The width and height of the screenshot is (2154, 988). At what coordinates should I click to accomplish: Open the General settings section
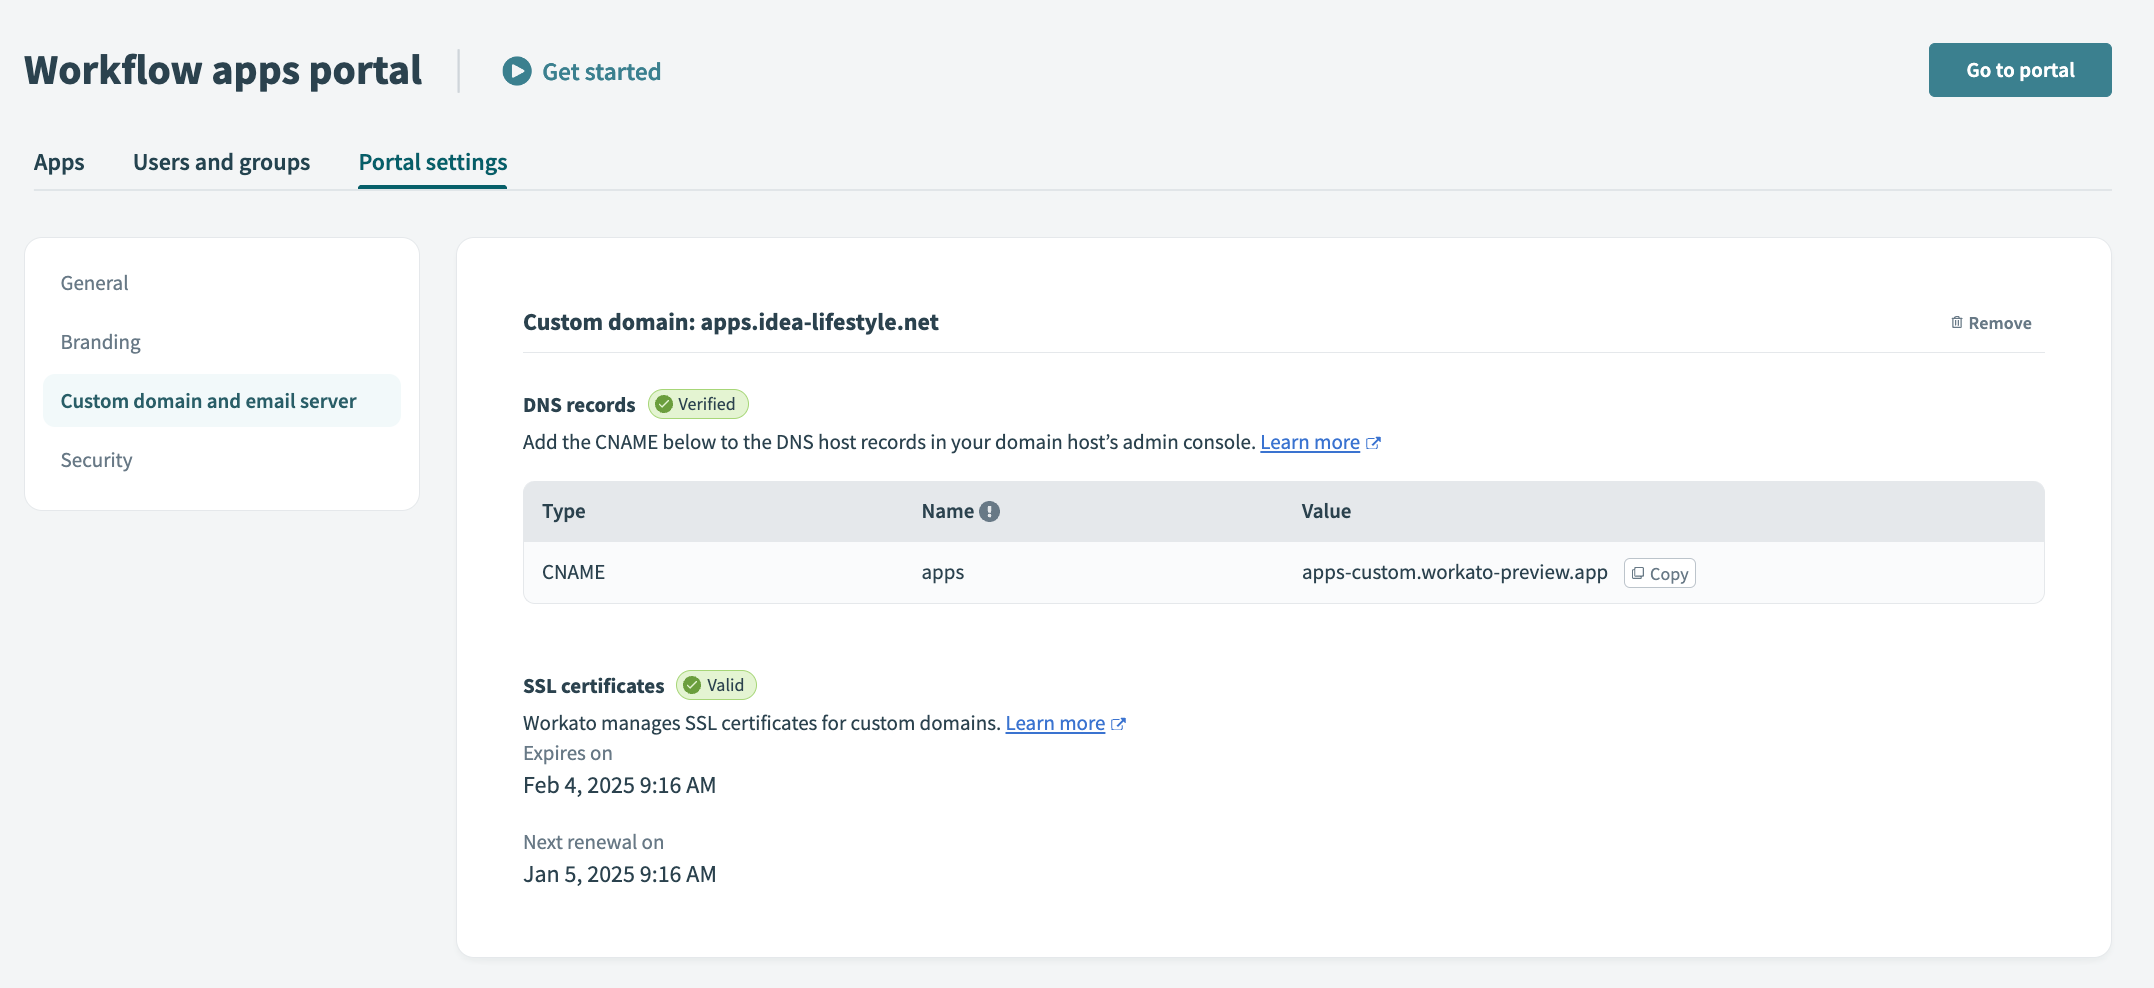[x=94, y=282]
